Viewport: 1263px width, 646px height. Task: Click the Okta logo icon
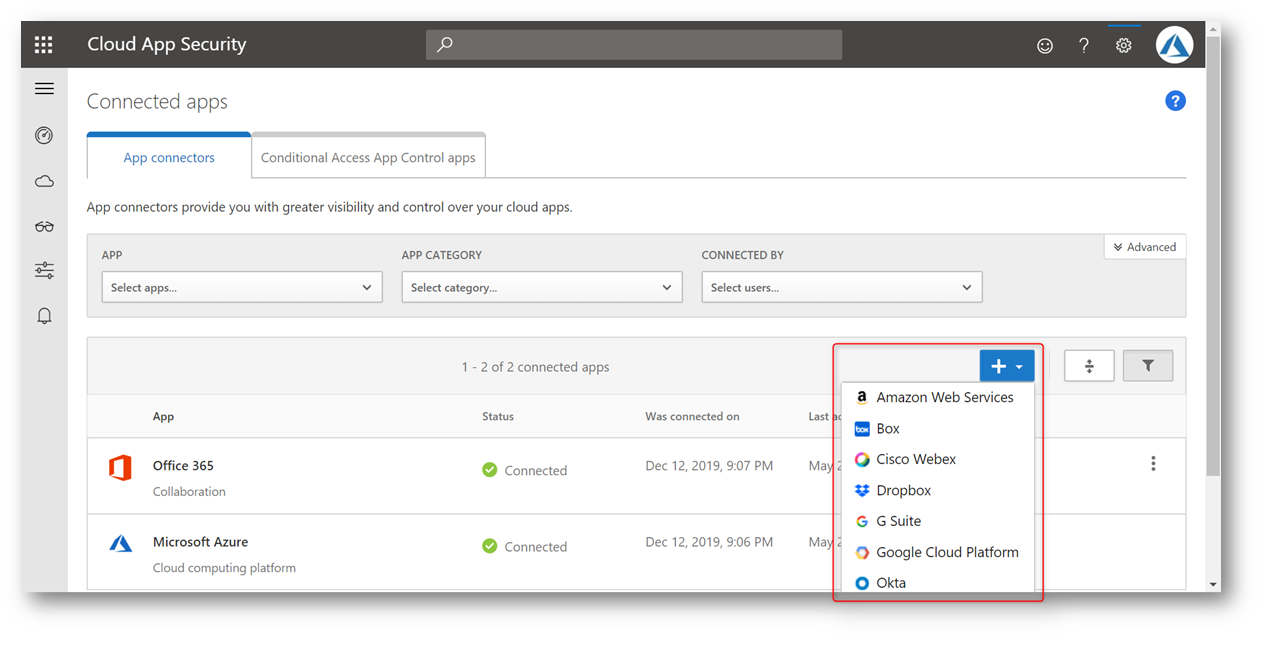pyautogui.click(x=862, y=583)
